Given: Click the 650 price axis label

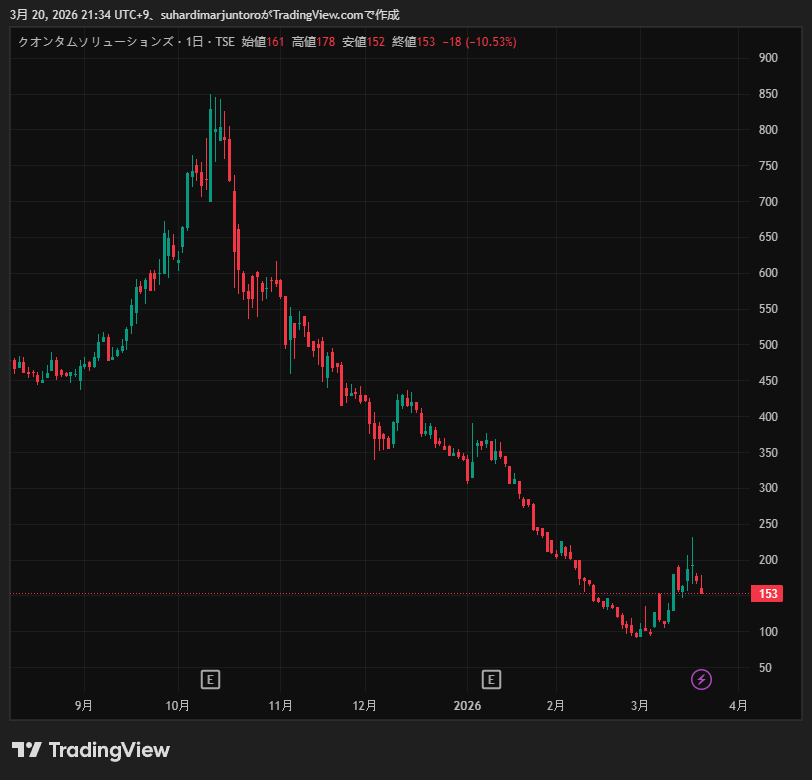Looking at the screenshot, I should [768, 237].
